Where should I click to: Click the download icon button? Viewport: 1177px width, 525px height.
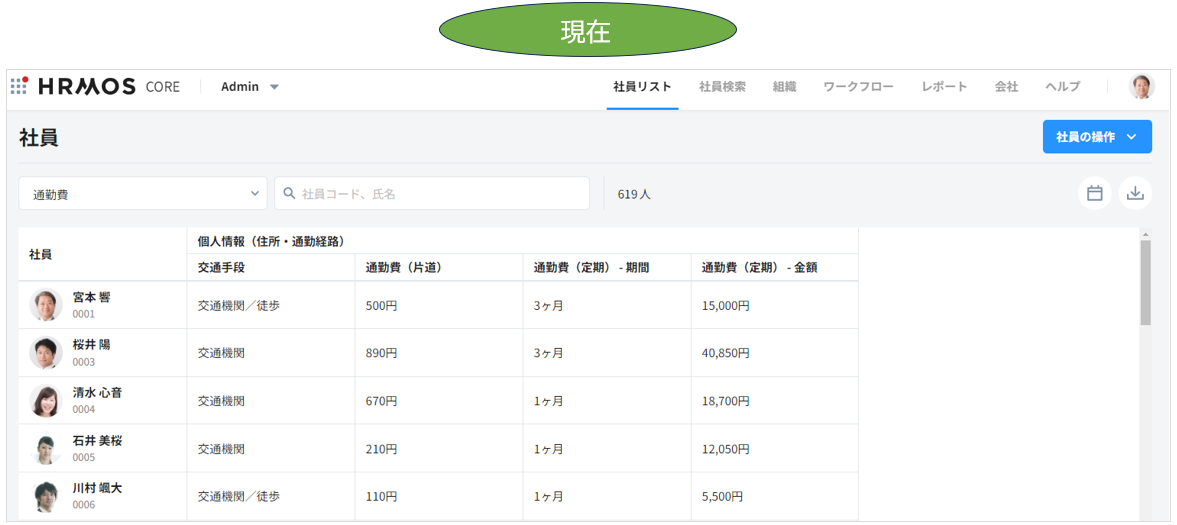(x=1135, y=194)
